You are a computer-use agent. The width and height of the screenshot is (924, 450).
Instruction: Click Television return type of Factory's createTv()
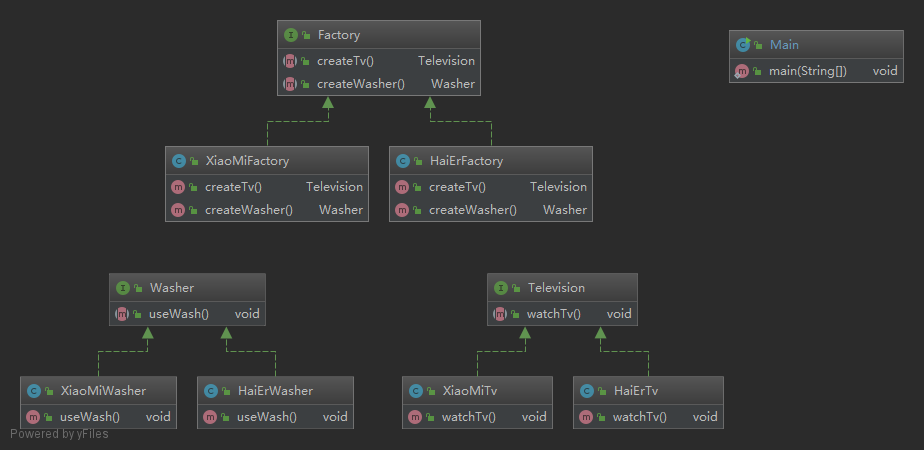click(x=447, y=61)
